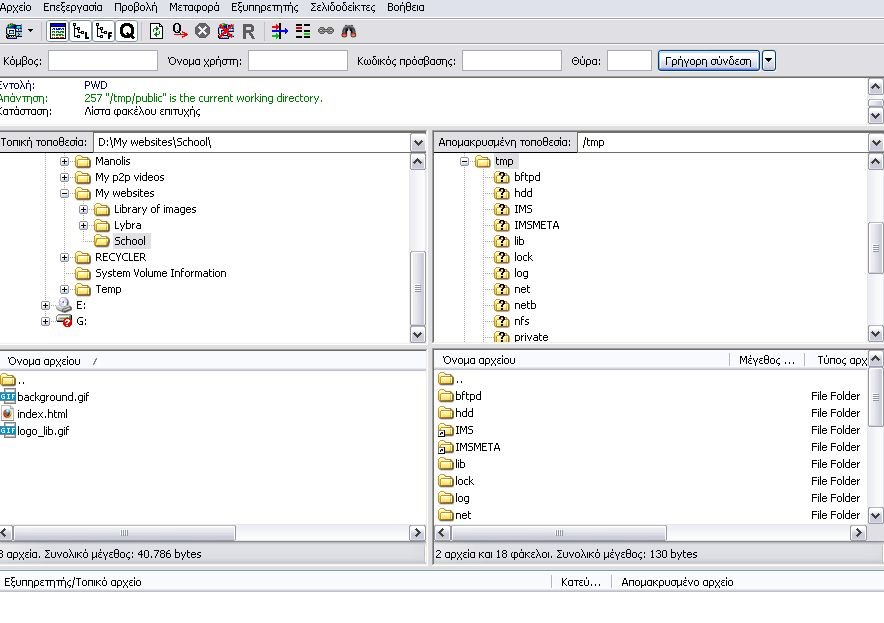Select the hdd folder icon in remote file list

click(x=446, y=413)
